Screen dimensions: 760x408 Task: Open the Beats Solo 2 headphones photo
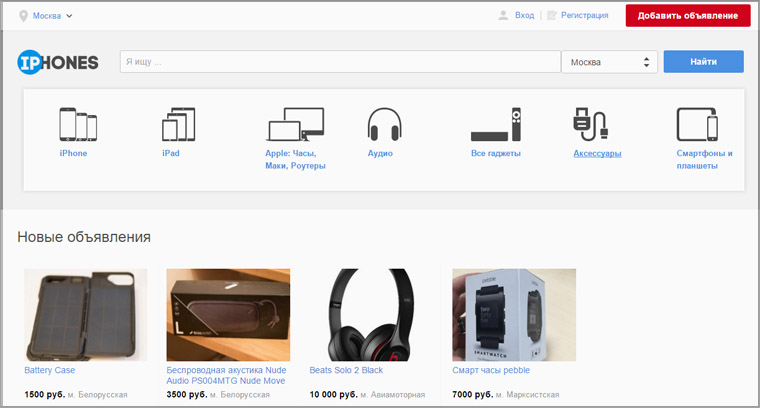click(x=371, y=315)
